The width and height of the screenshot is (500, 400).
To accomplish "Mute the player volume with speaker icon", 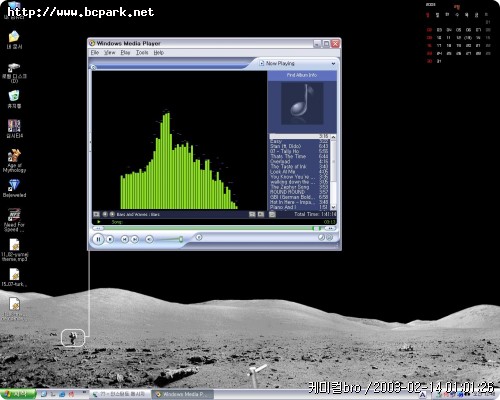I will 149,239.
